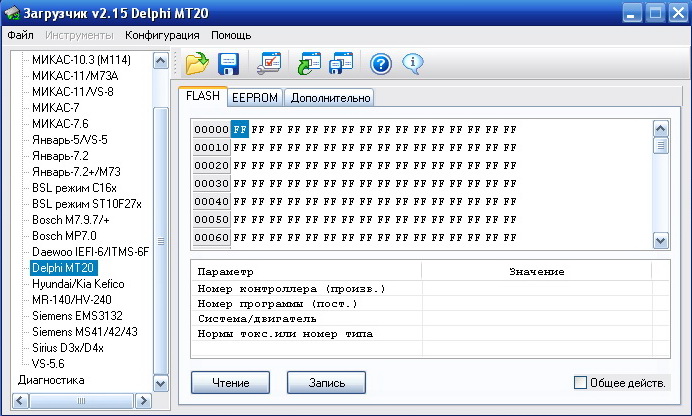Click the save floppy disk icon

tap(228, 64)
